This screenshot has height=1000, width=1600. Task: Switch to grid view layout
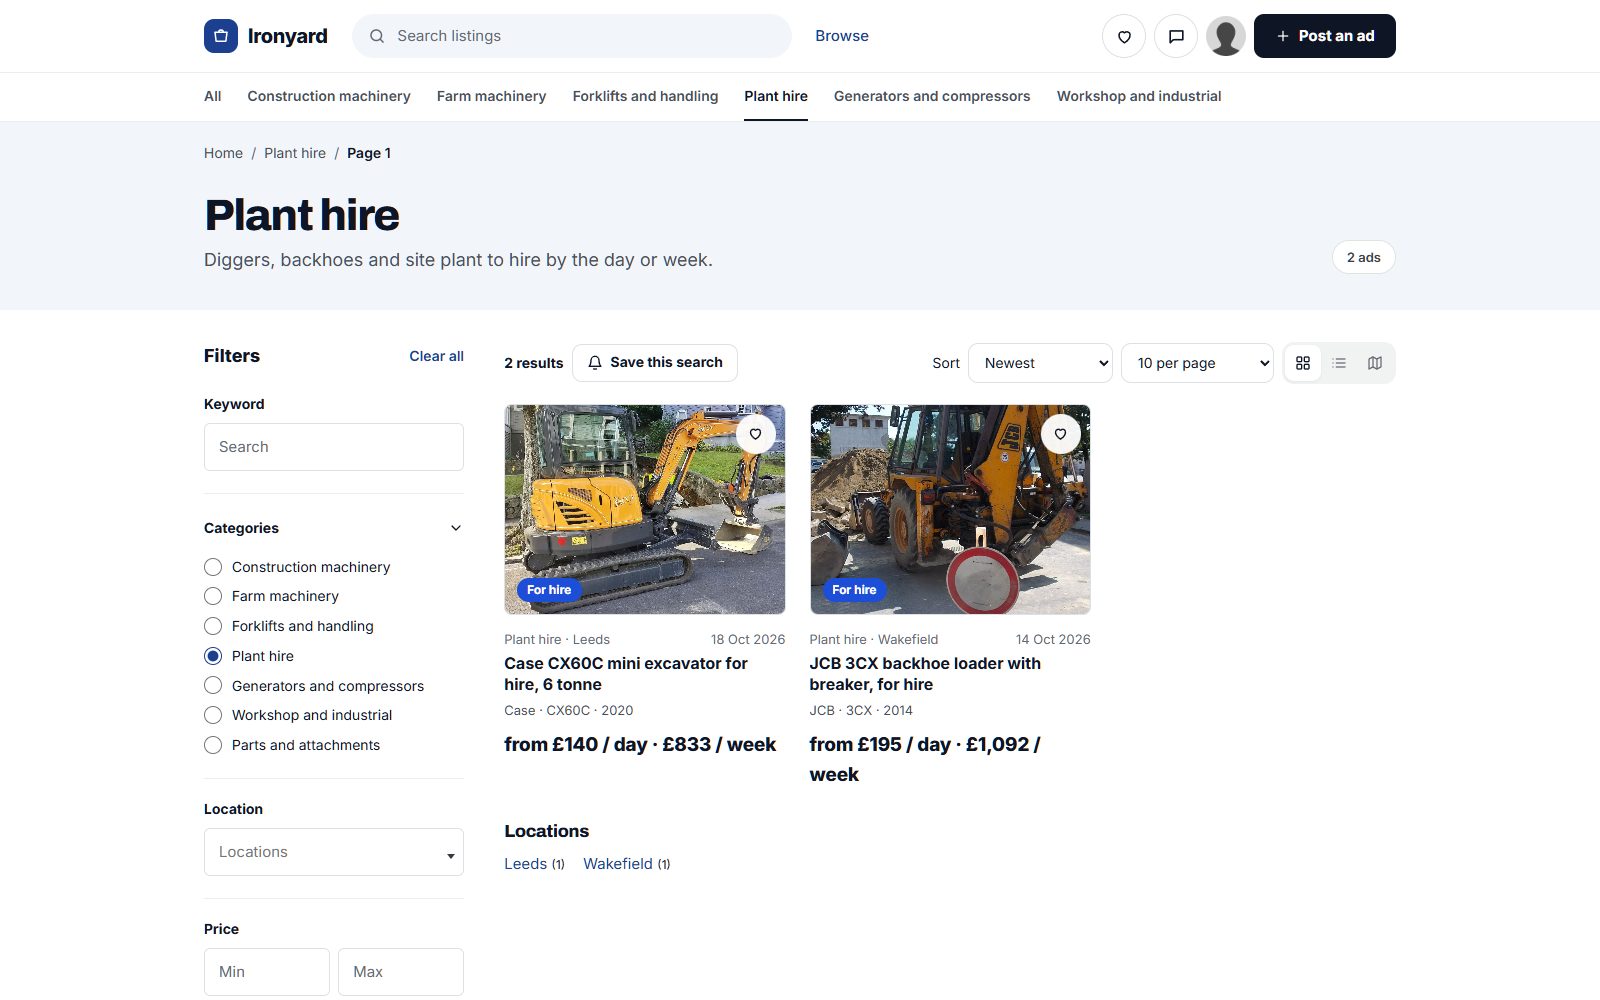click(x=1303, y=363)
